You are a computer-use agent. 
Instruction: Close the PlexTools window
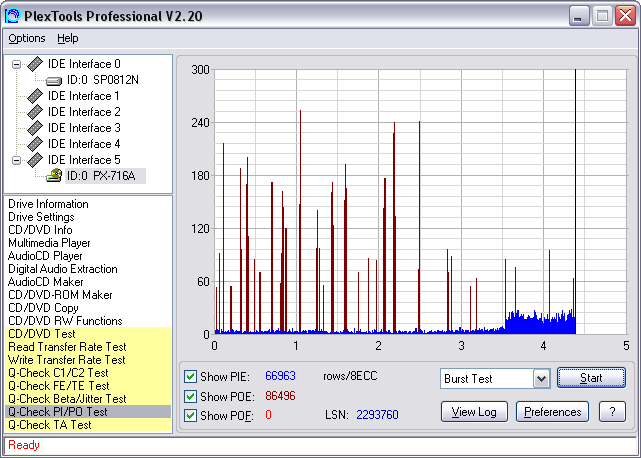click(625, 16)
